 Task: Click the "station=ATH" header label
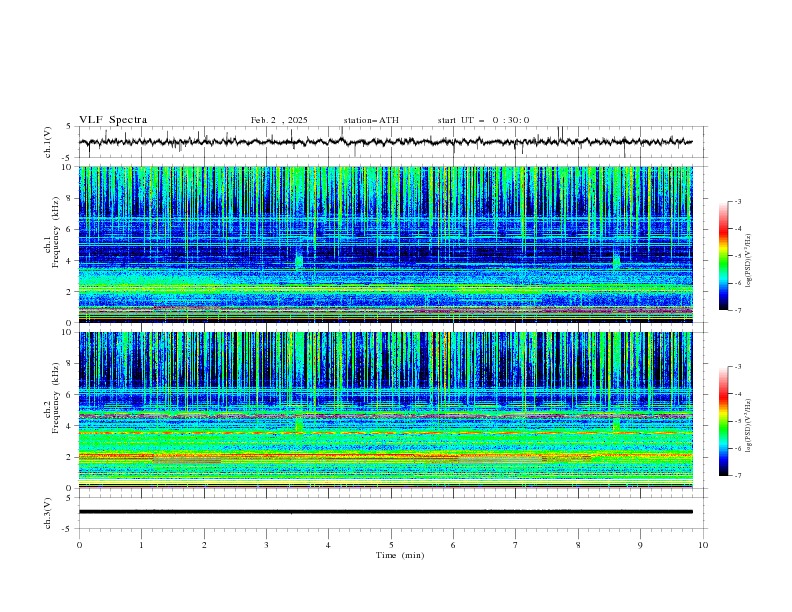point(371,120)
